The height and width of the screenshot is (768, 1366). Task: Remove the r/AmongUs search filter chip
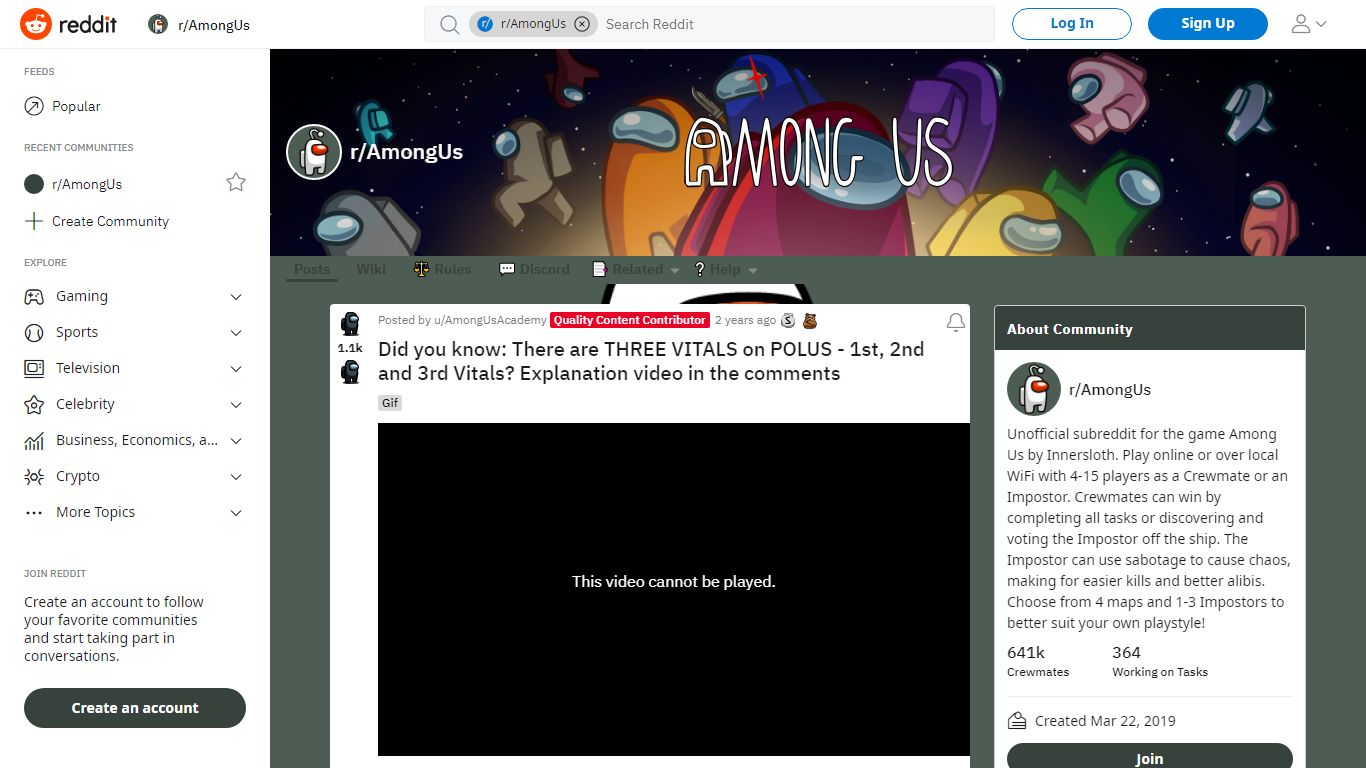[582, 24]
